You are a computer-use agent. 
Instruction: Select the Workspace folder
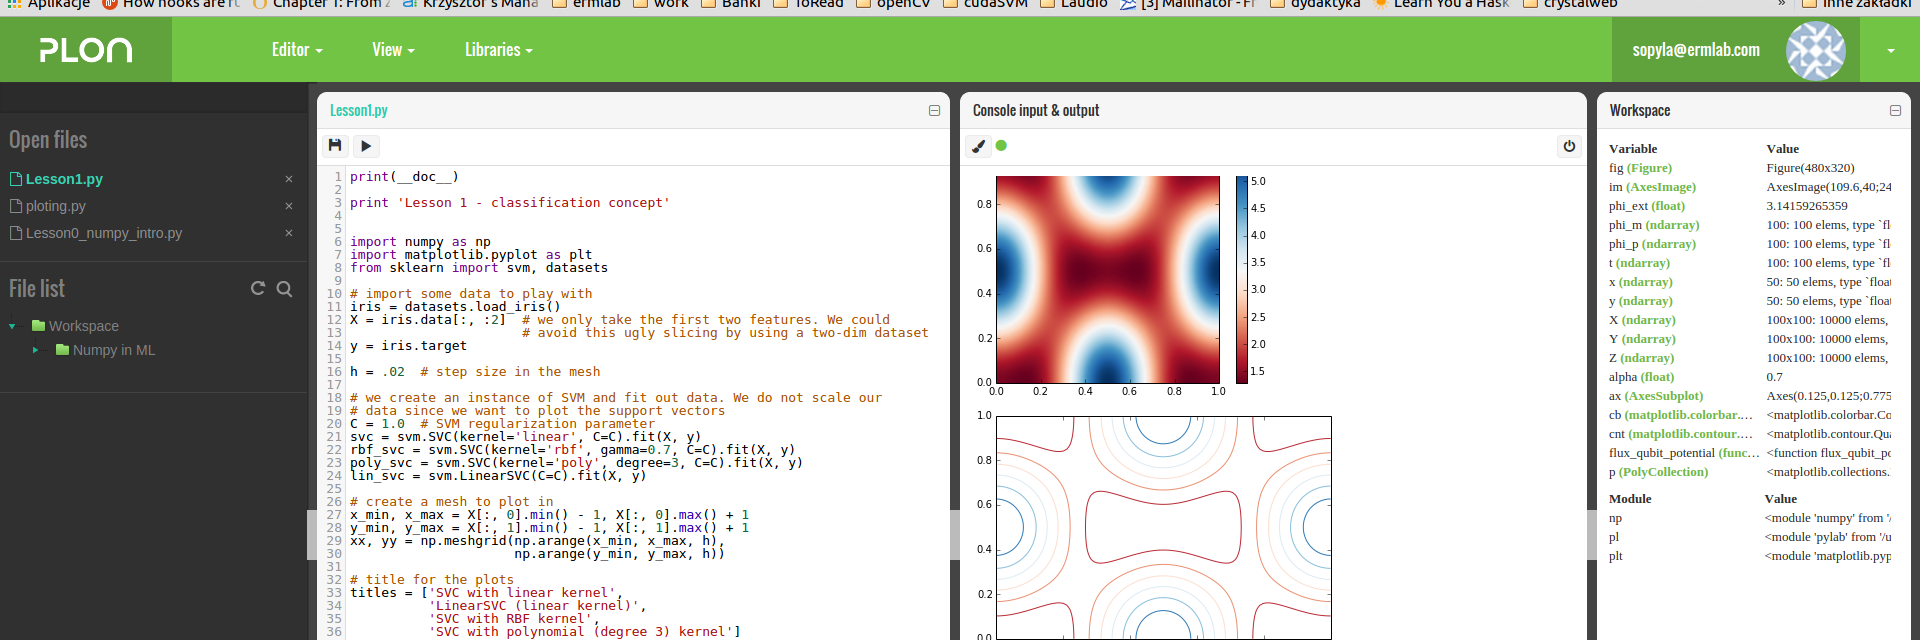(x=84, y=326)
